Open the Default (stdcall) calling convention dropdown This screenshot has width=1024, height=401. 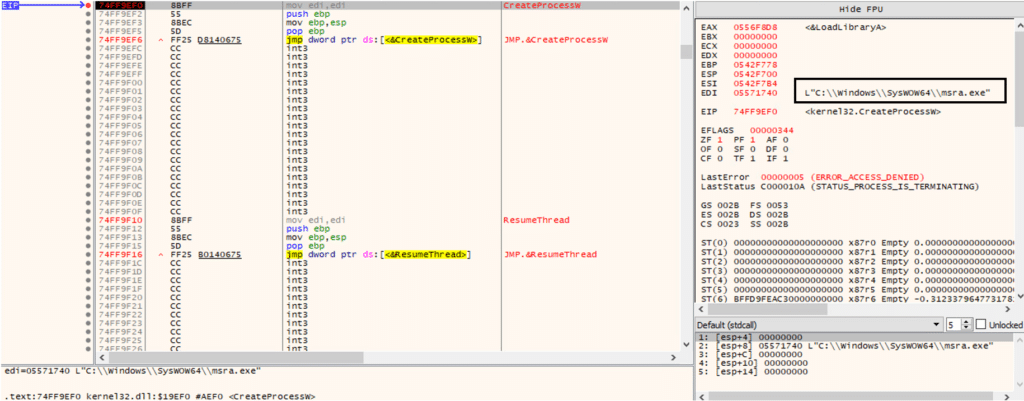pos(820,325)
